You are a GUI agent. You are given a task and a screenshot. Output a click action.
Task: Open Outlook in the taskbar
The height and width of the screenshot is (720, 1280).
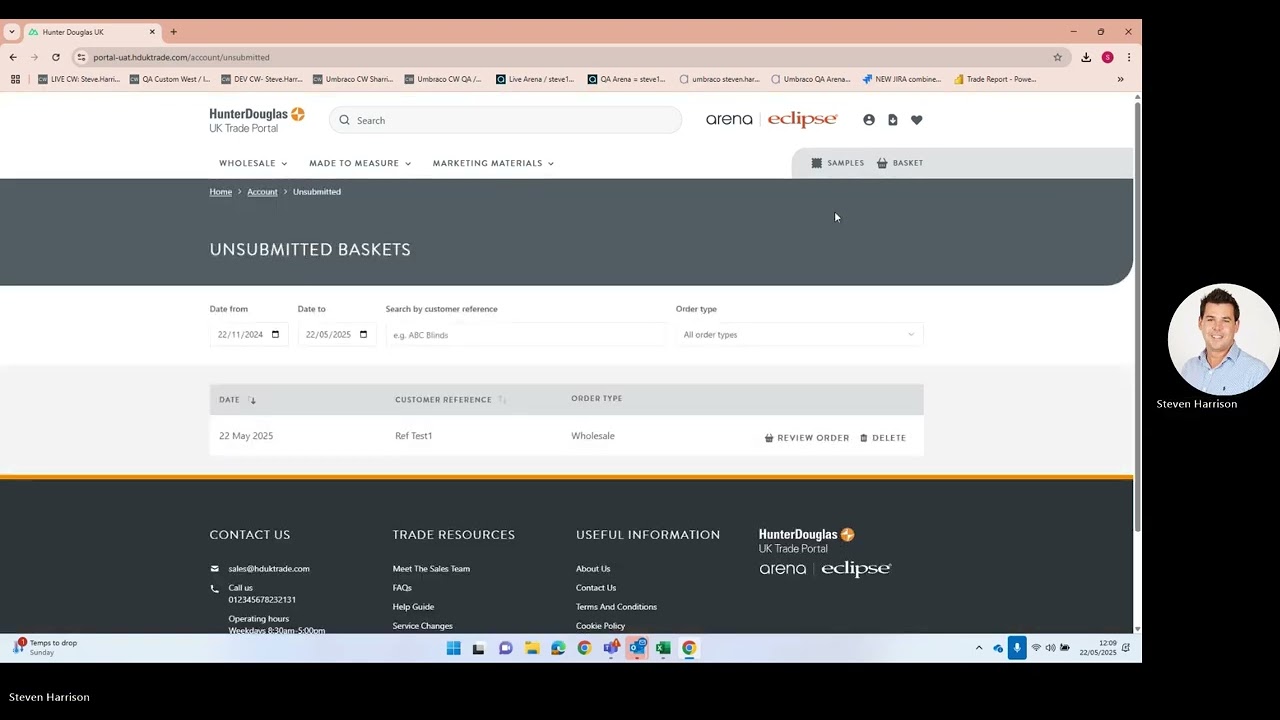(x=637, y=648)
